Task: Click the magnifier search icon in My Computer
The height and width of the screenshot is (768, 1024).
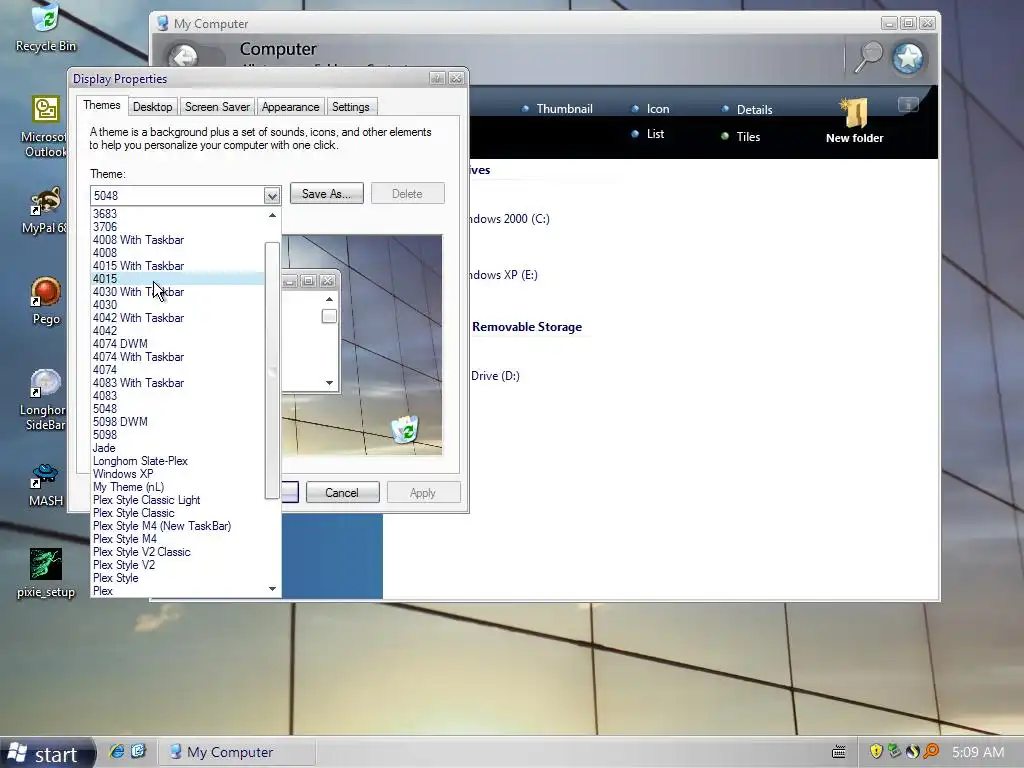Action: click(x=869, y=57)
